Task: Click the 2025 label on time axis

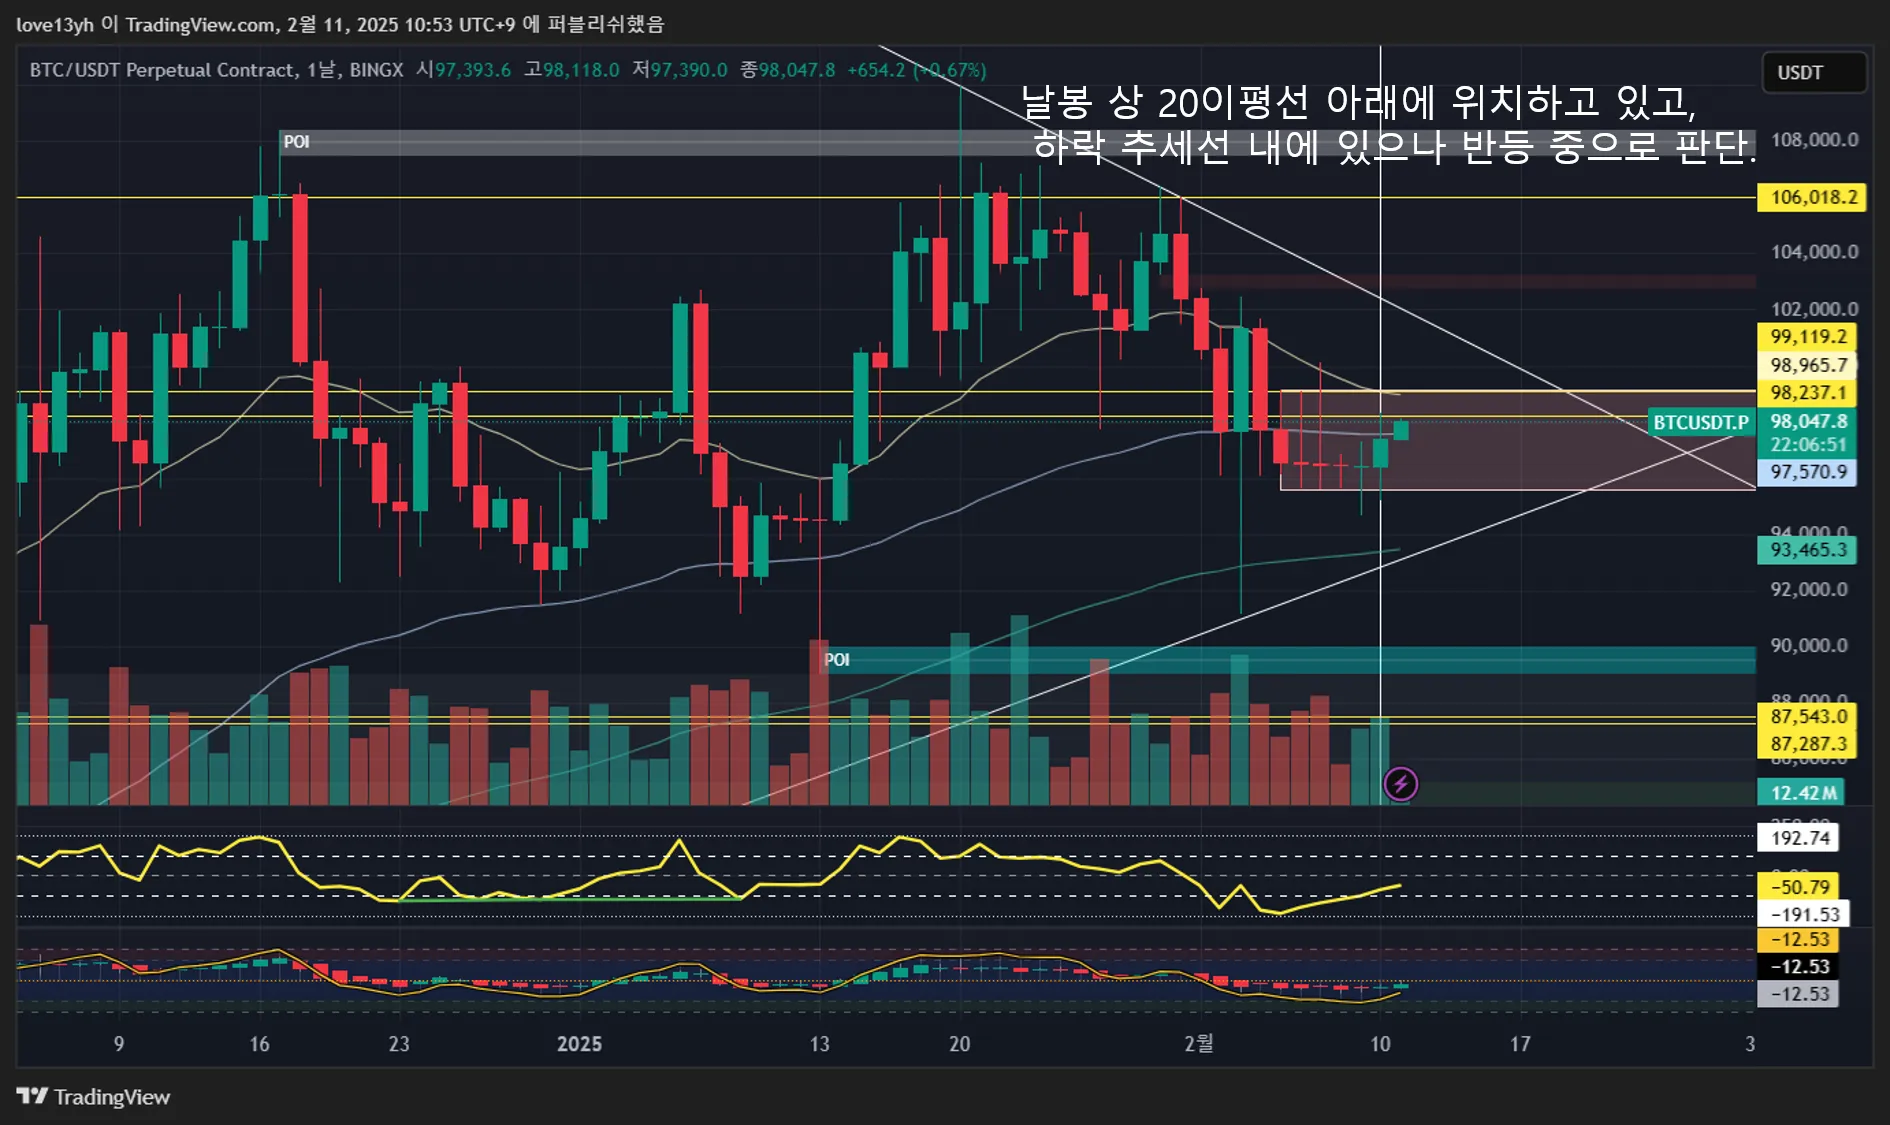Action: coord(579,1044)
